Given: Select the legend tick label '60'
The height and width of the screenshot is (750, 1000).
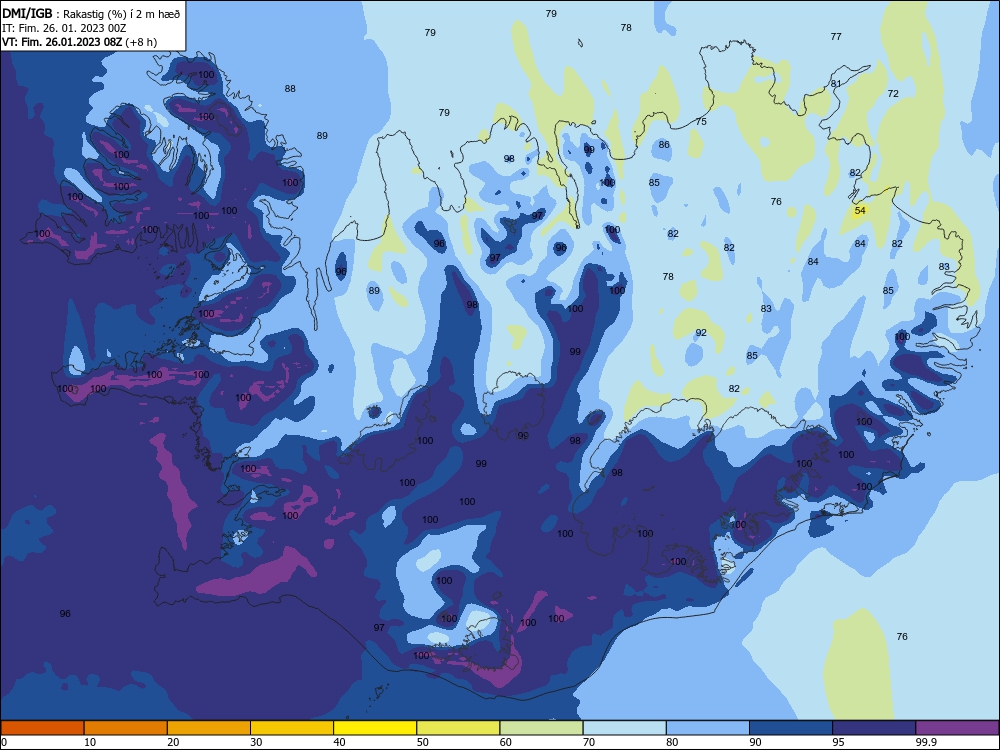Looking at the screenshot, I should [x=506, y=742].
